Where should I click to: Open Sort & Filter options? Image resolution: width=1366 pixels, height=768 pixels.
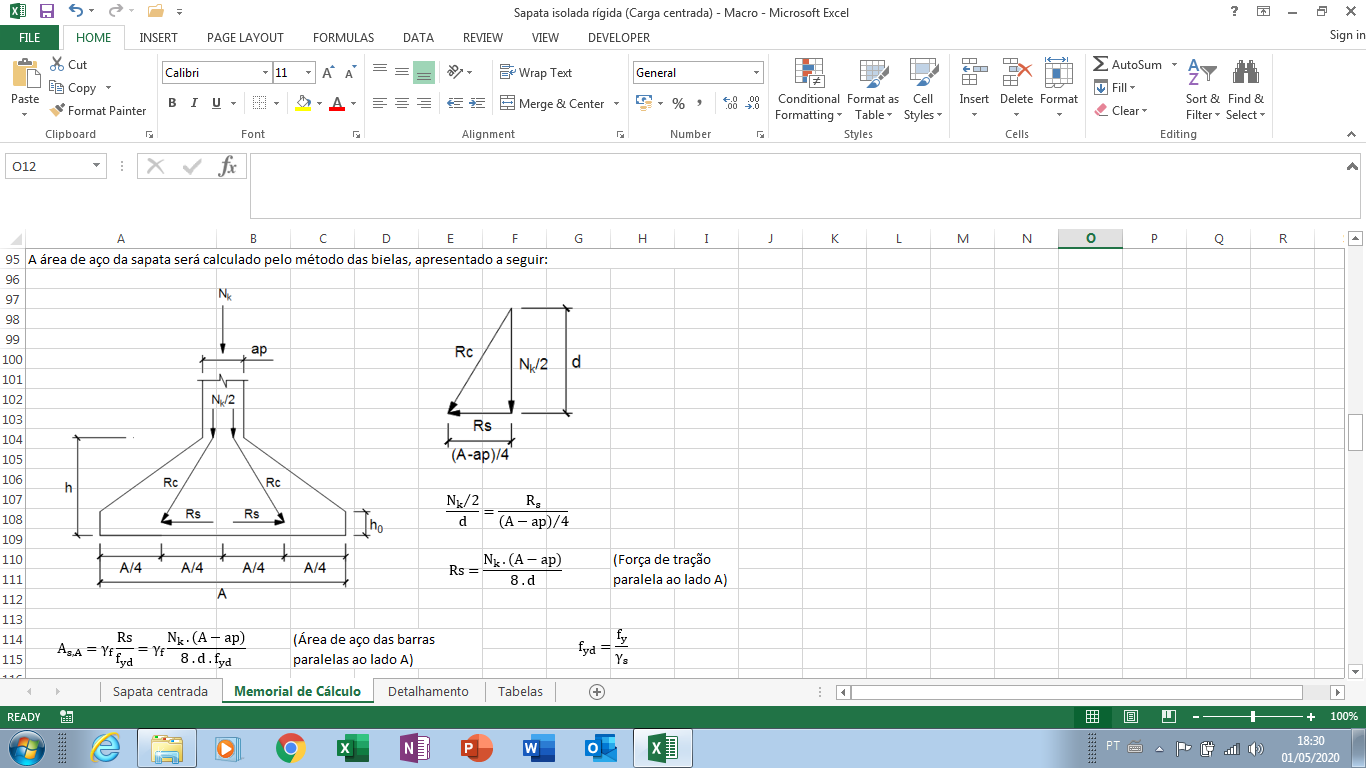pyautogui.click(x=1202, y=89)
